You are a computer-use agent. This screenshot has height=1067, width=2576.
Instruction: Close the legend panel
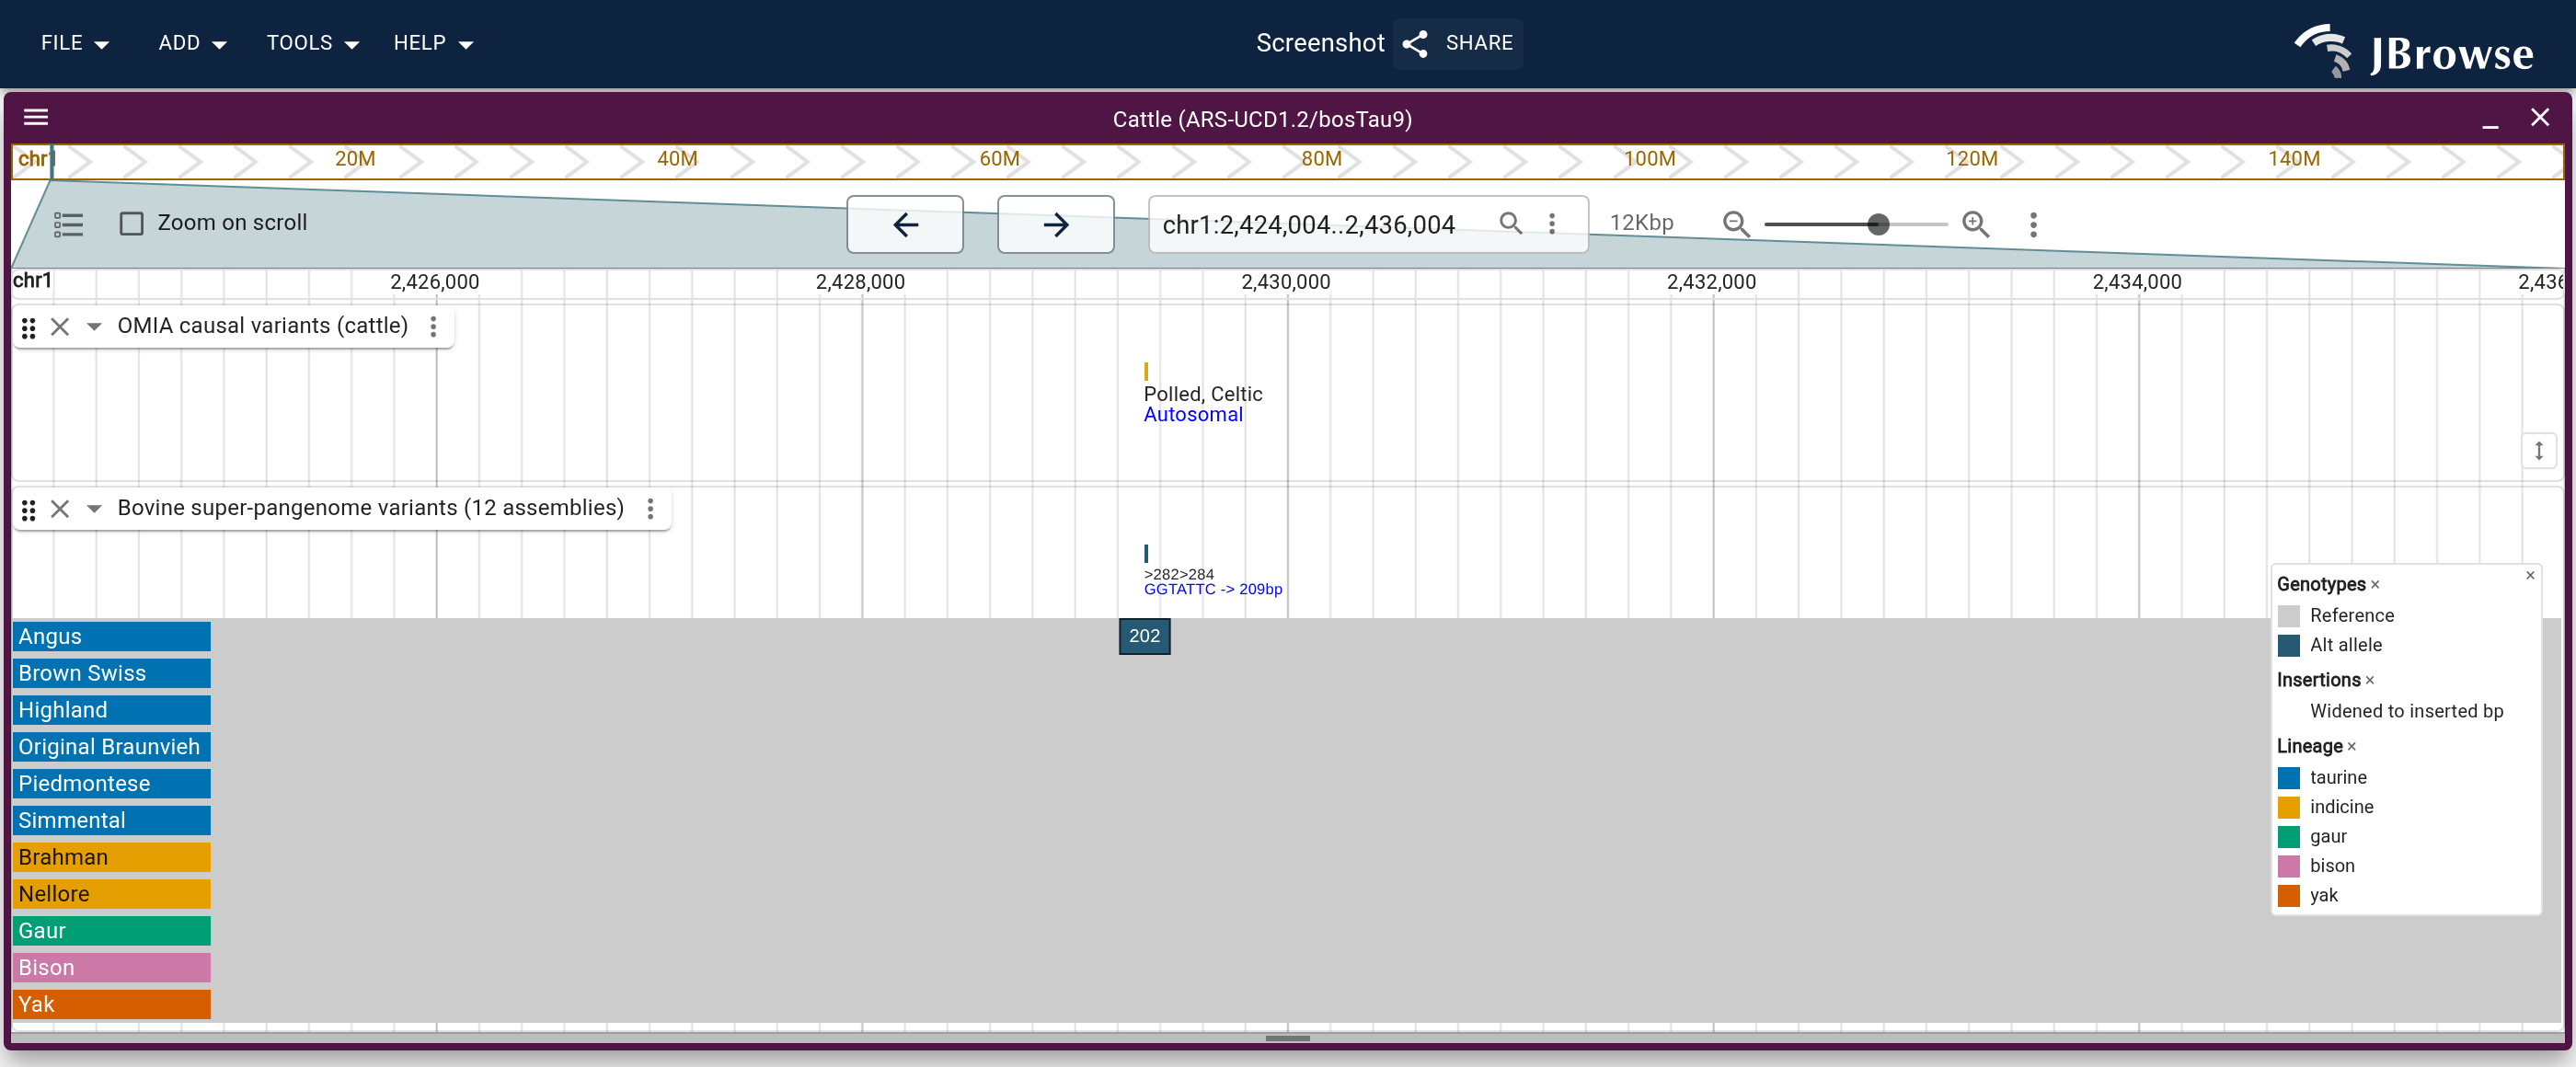click(2529, 575)
